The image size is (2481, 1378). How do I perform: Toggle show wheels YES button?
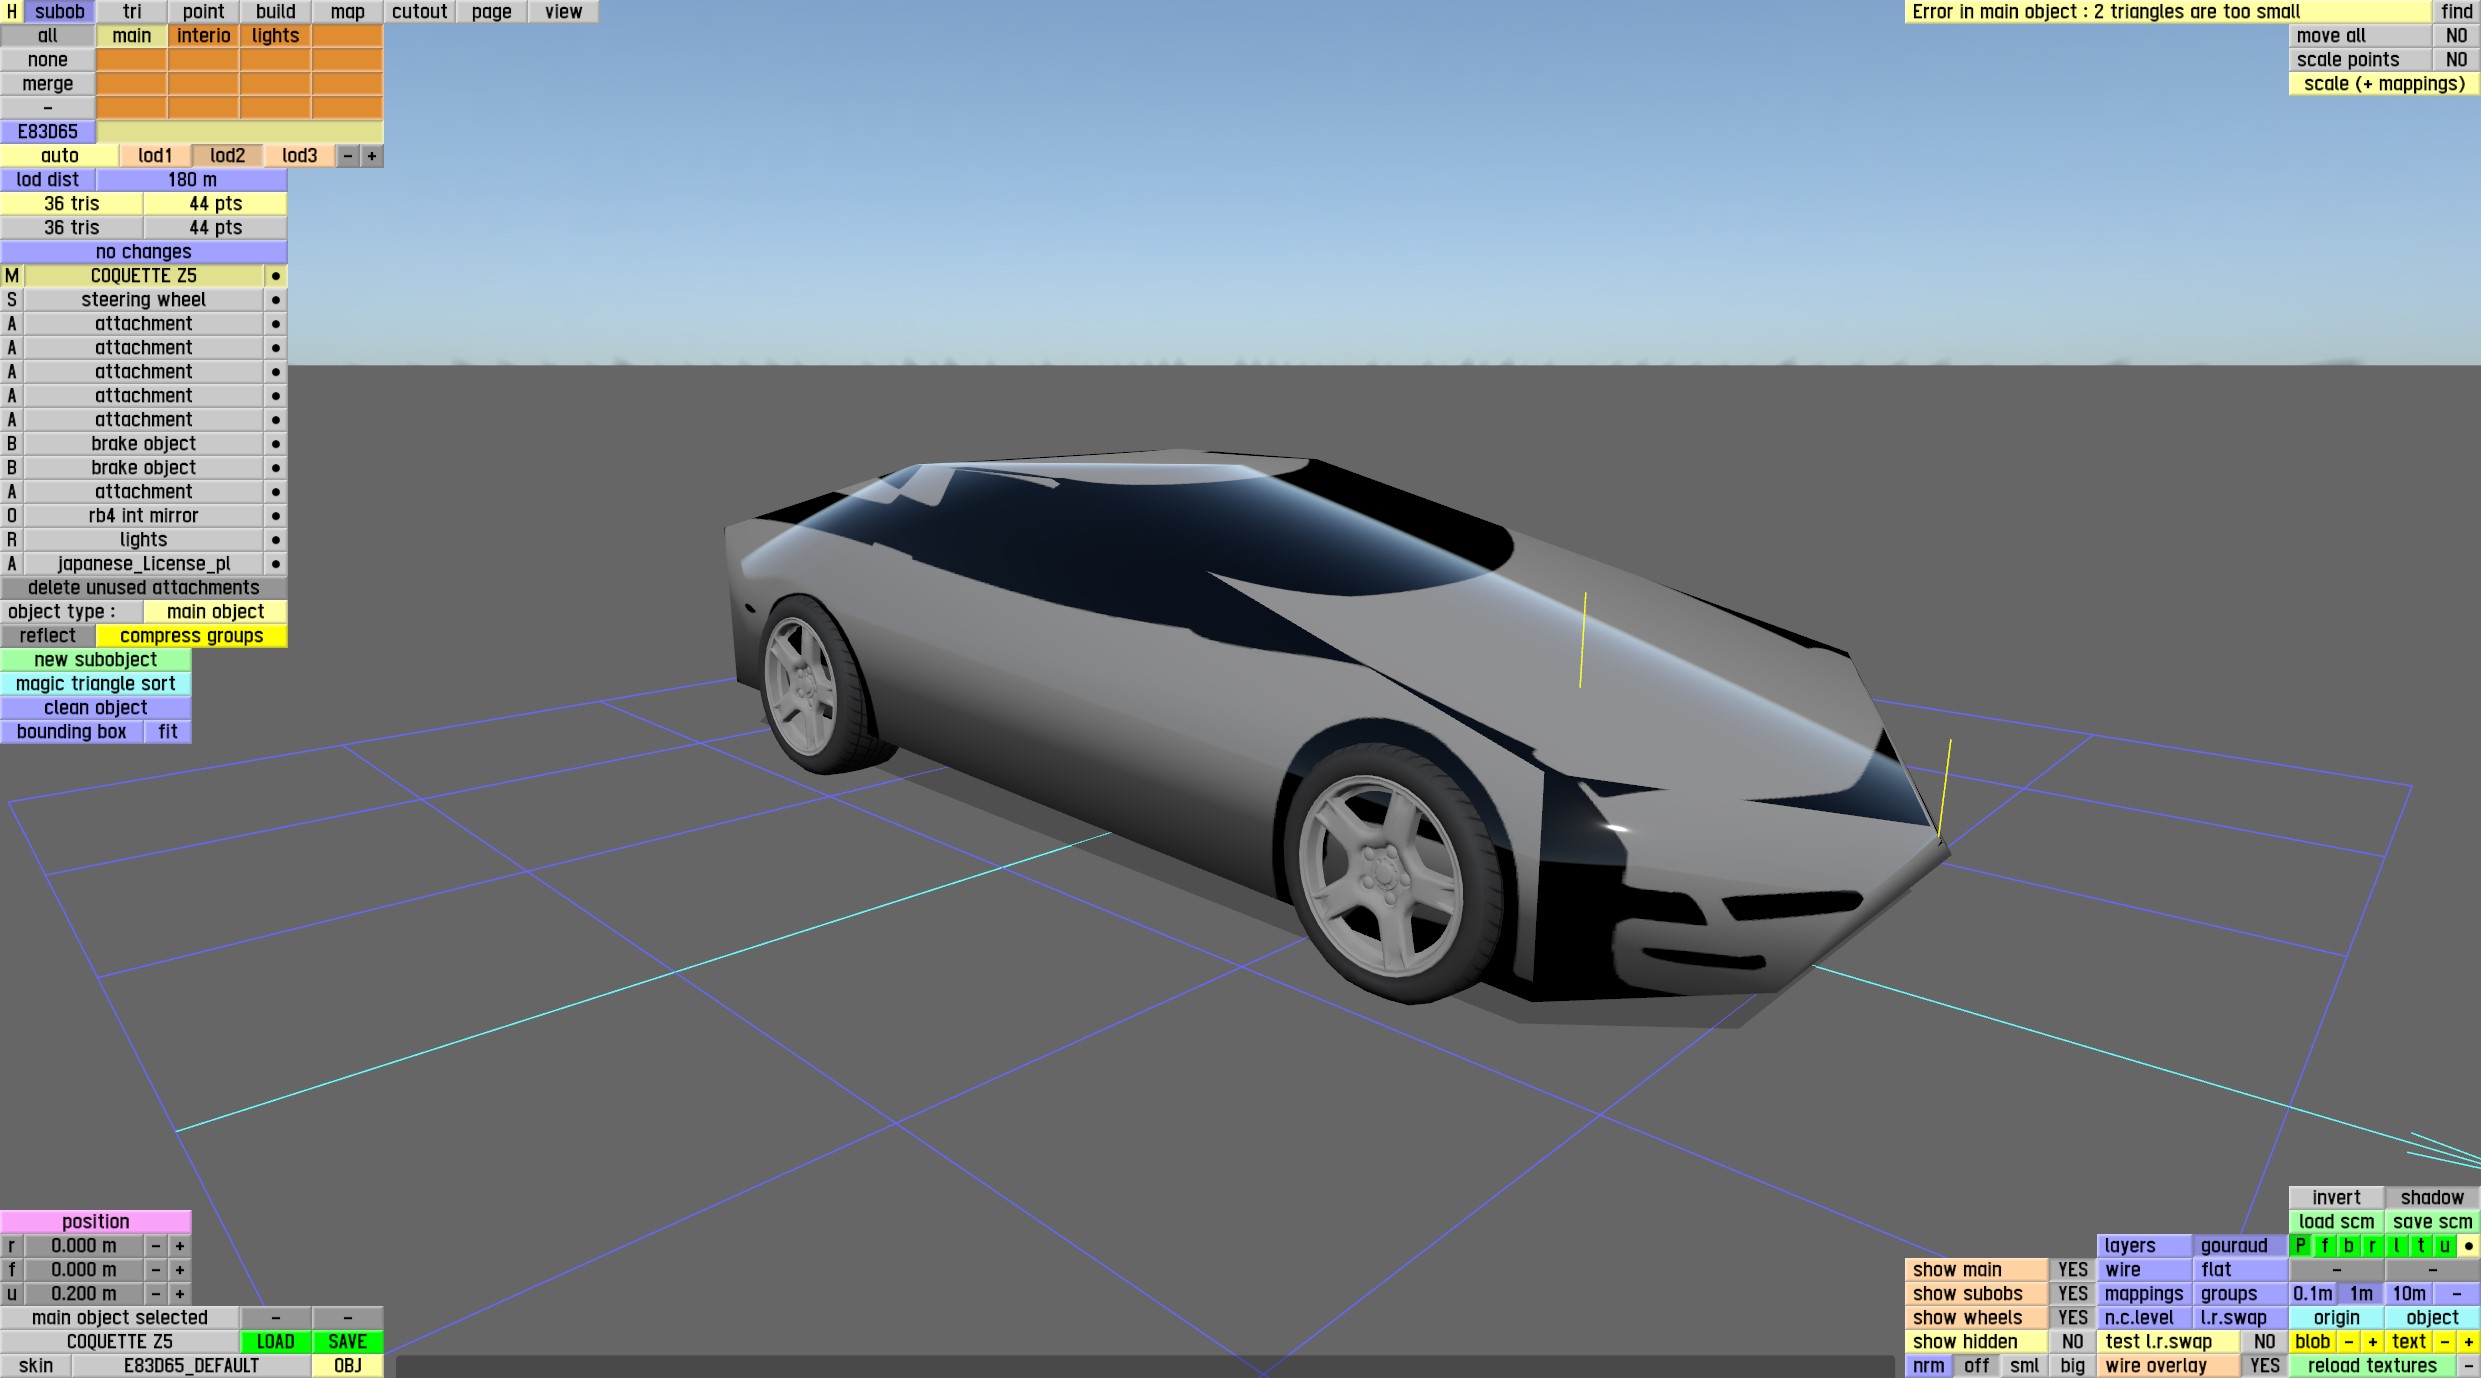click(x=2072, y=1318)
